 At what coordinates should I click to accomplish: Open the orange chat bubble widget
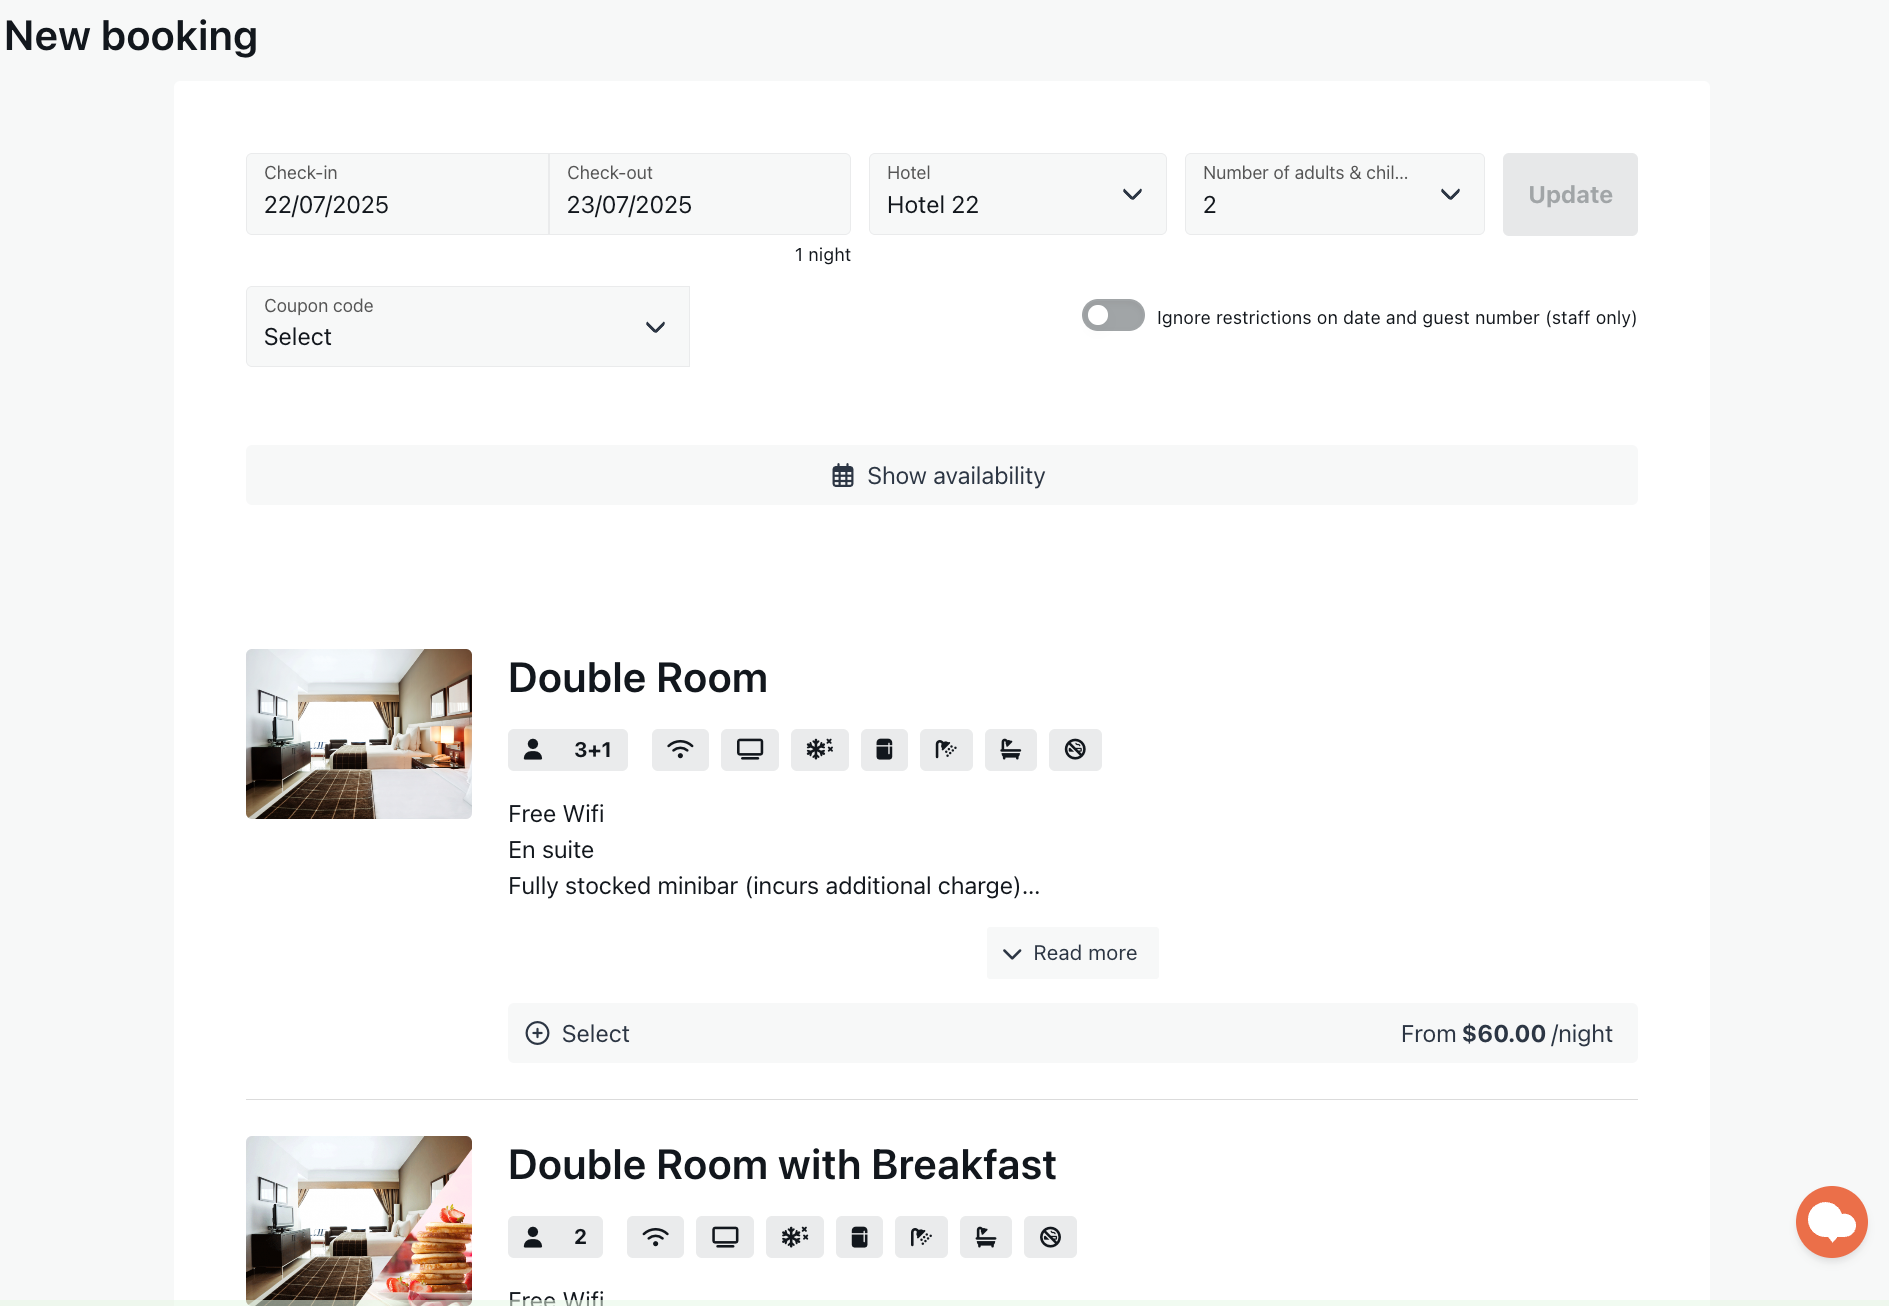tap(1831, 1222)
